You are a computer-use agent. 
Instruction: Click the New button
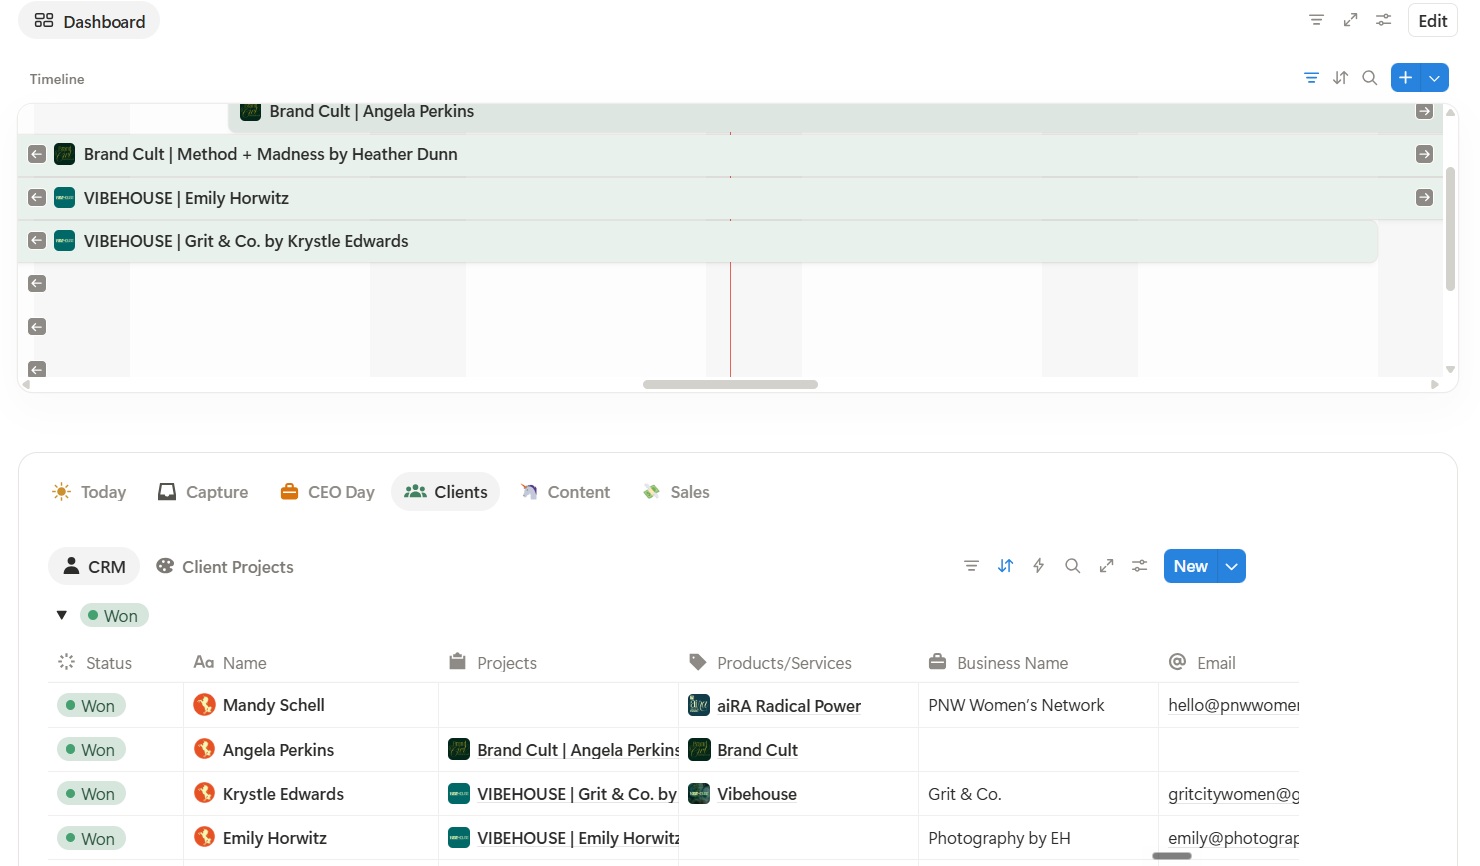1190,566
